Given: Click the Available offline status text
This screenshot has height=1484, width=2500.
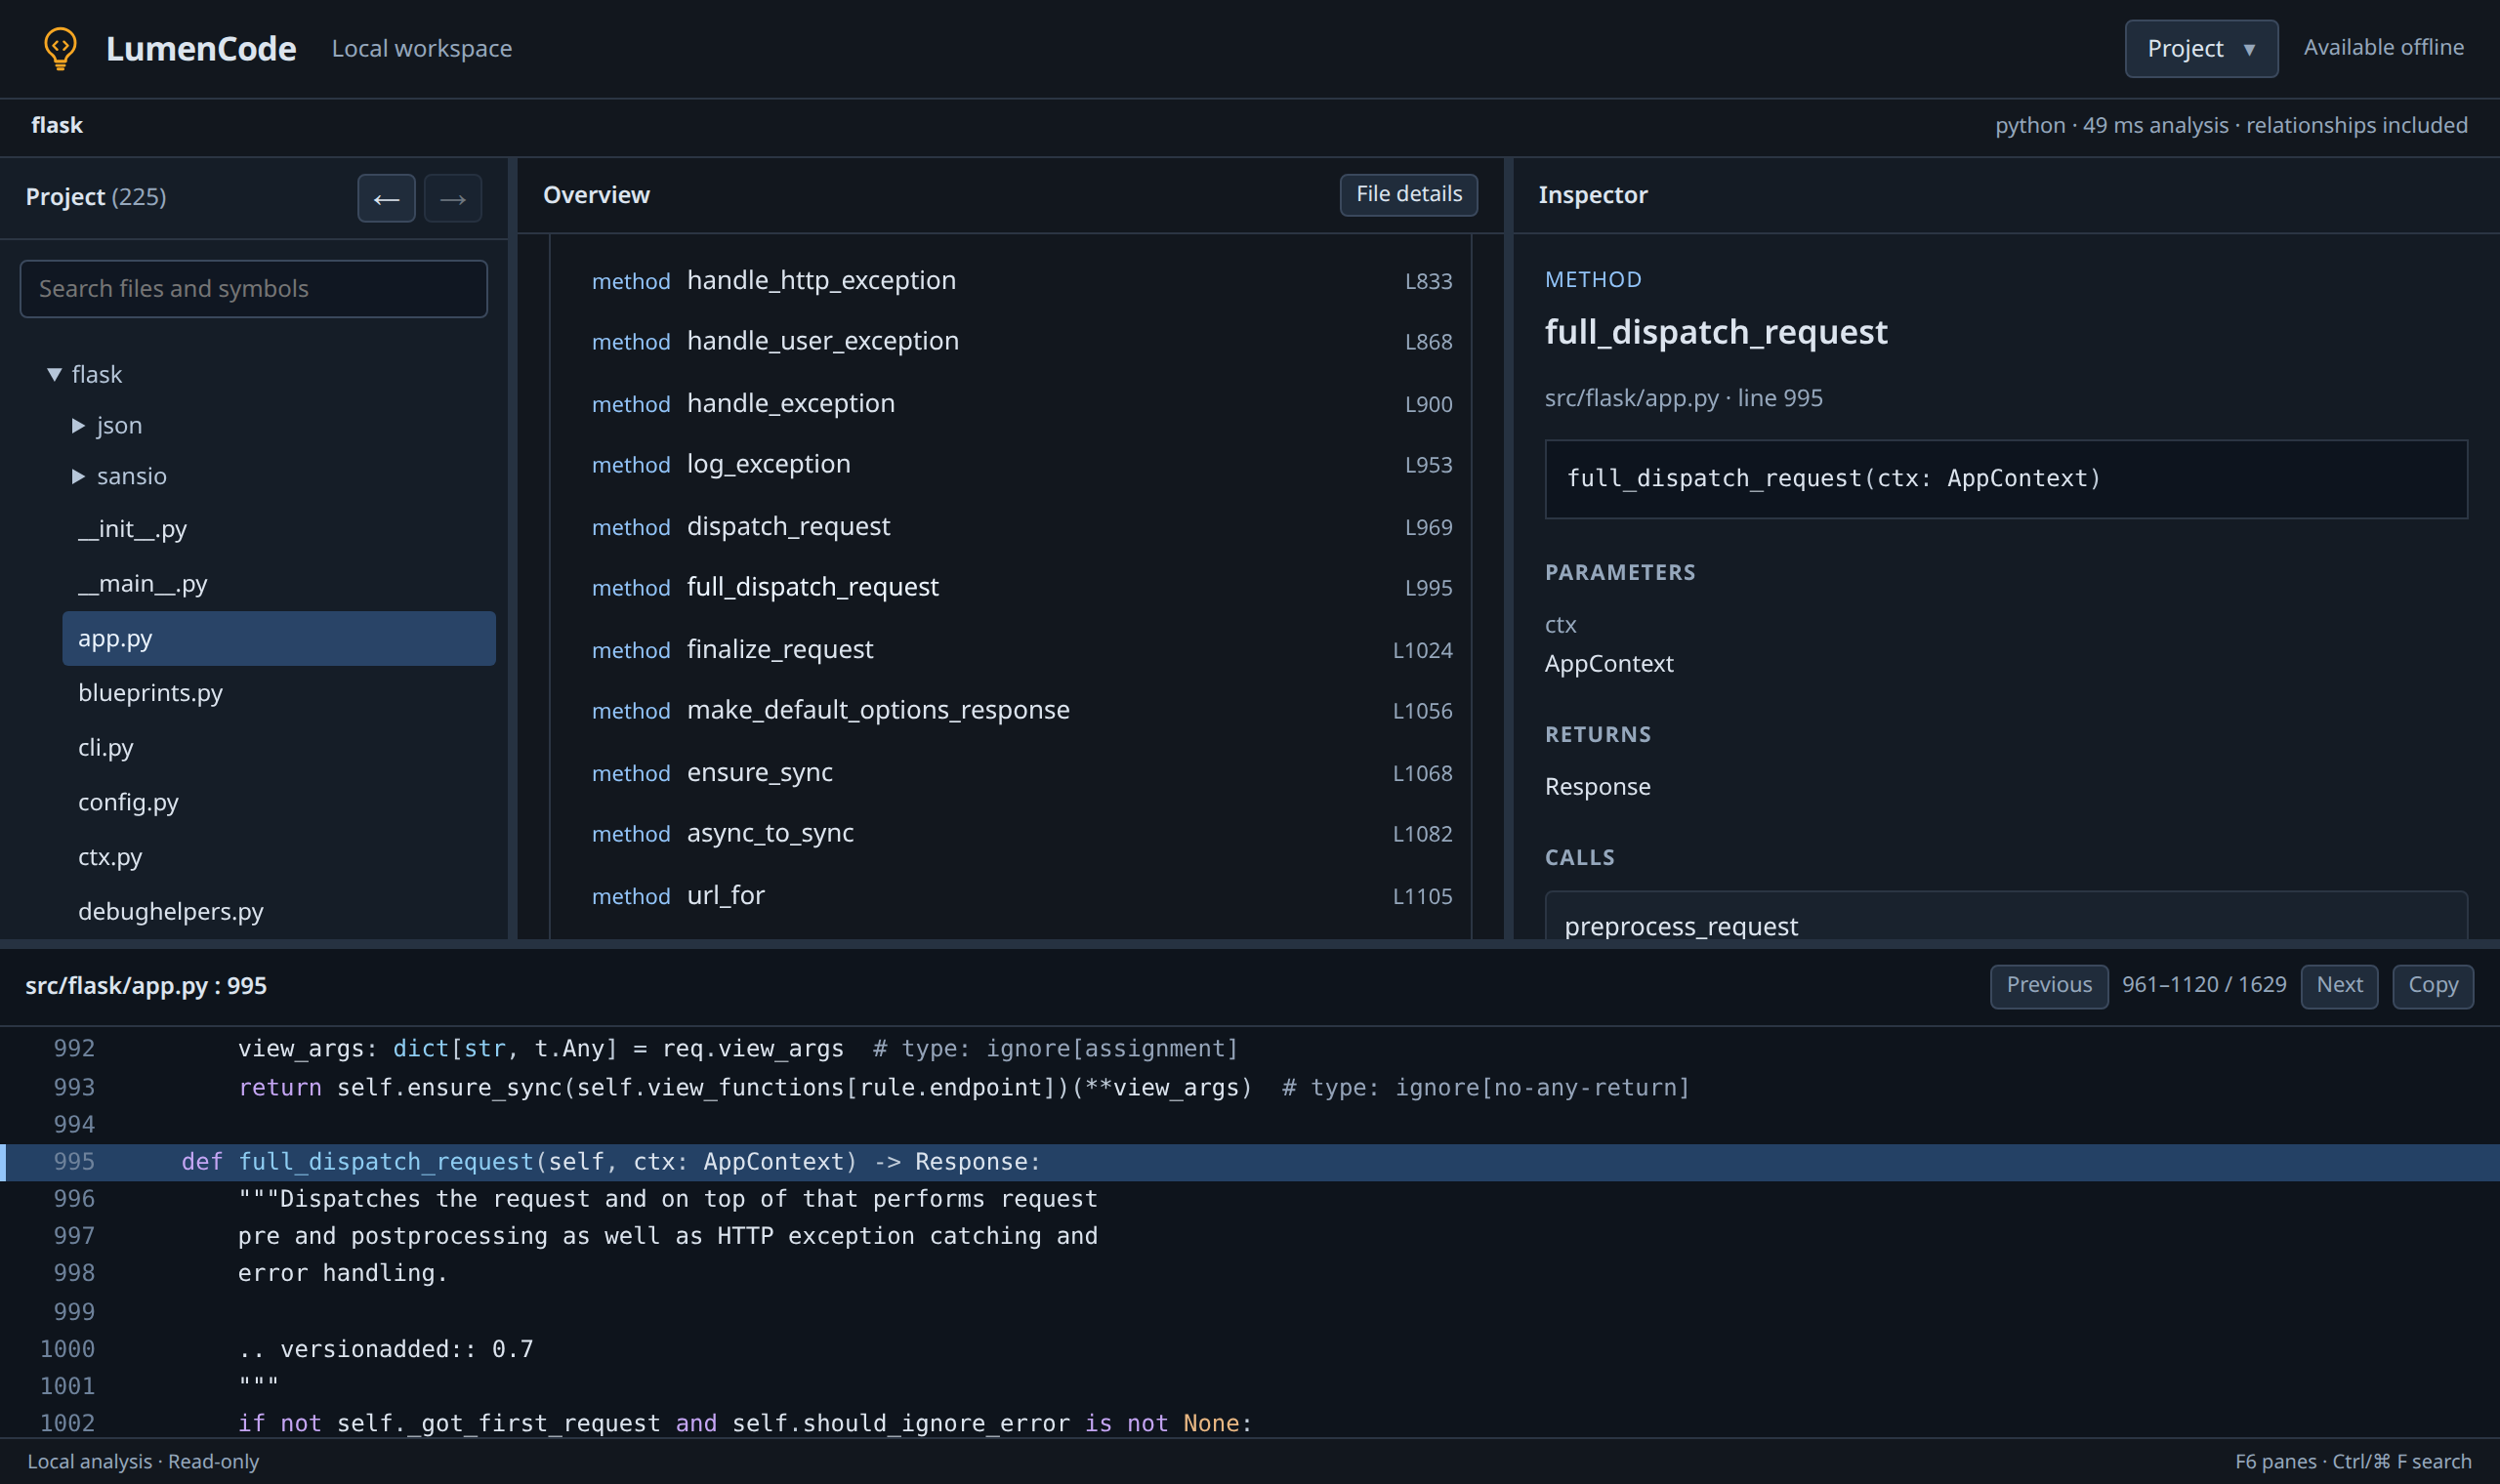Looking at the screenshot, I should [2383, 47].
